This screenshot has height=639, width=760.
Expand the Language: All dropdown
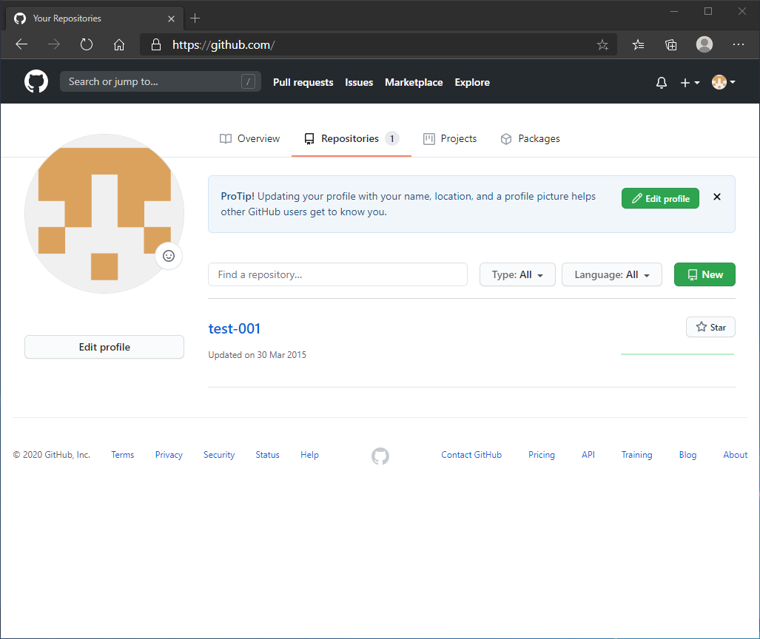(612, 275)
